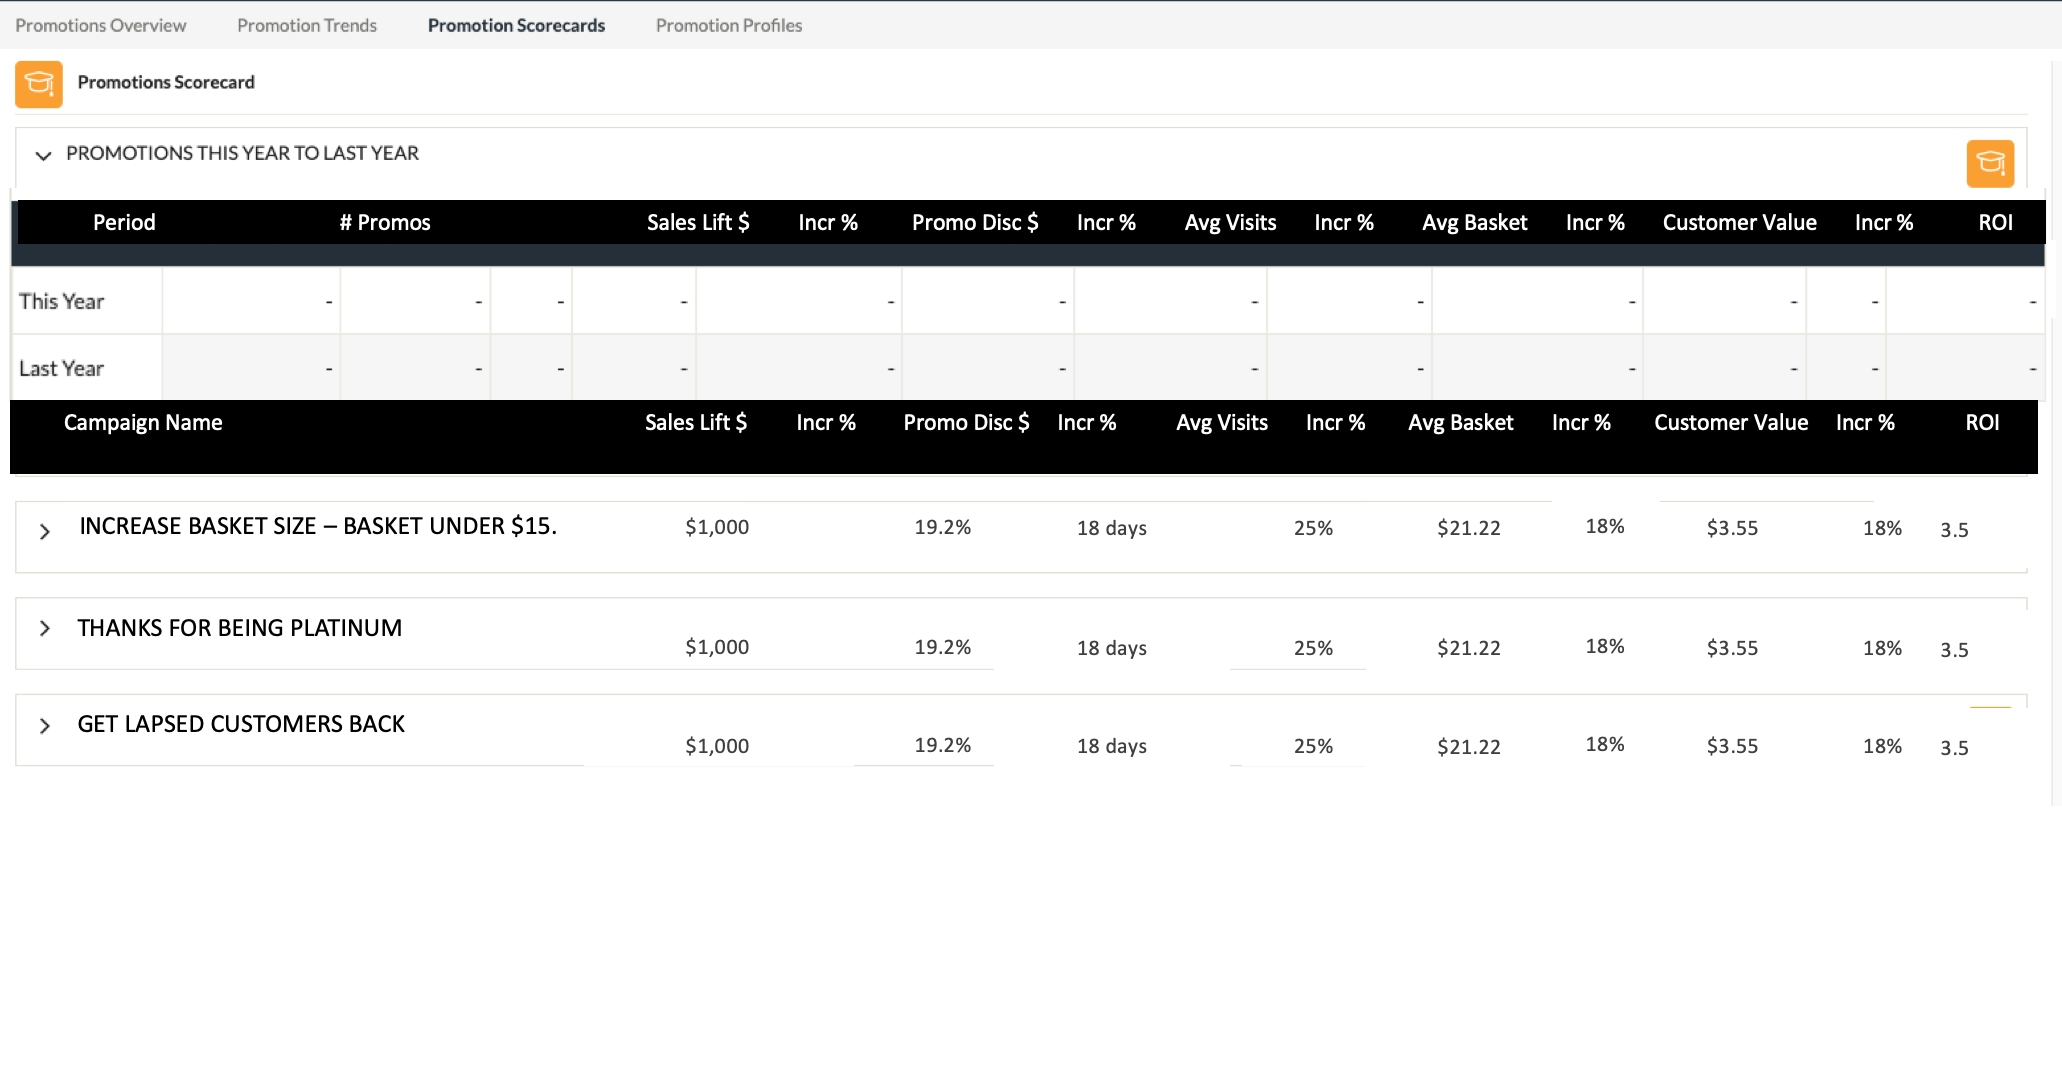Click the Thanks For Being Platinum campaign name
Image resolution: width=2062 pixels, height=1070 pixels.
240,628
